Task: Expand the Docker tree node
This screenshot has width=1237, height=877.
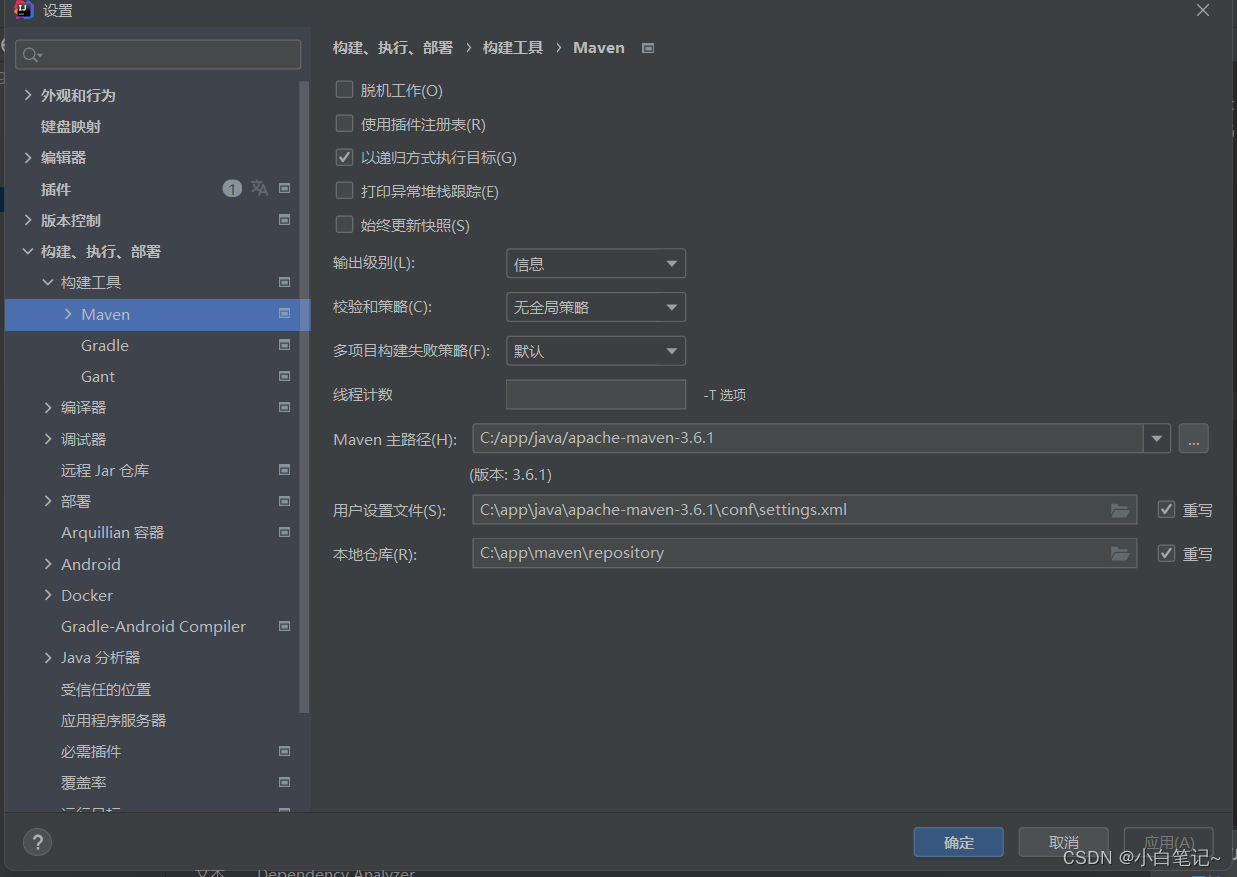Action: [x=48, y=595]
